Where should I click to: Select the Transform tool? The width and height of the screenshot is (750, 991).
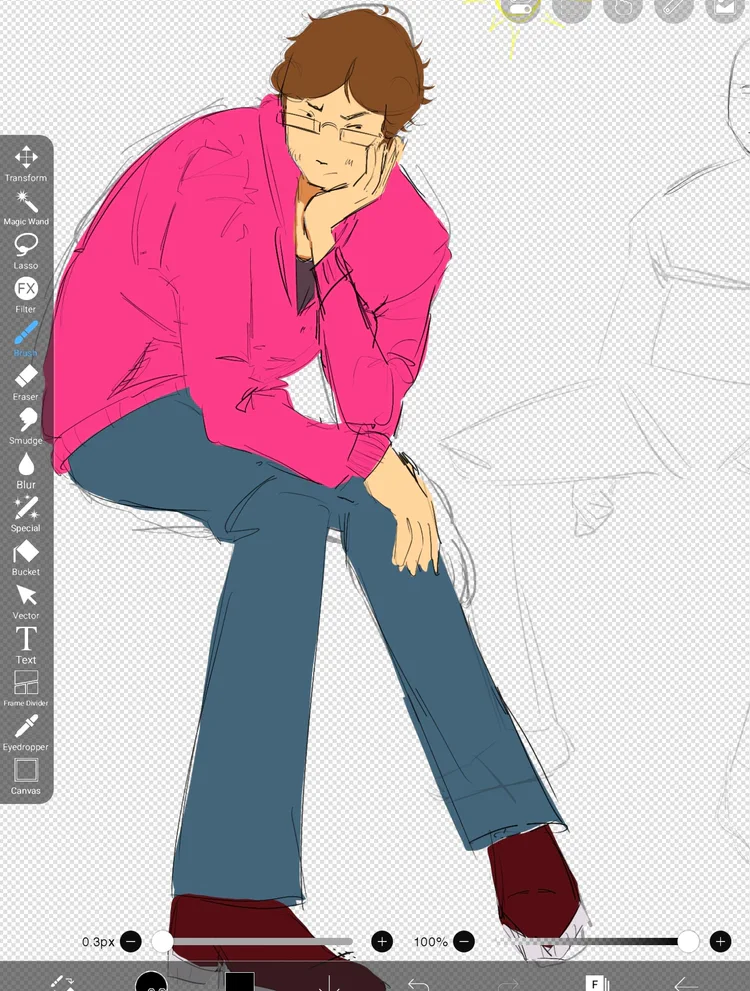point(26,163)
